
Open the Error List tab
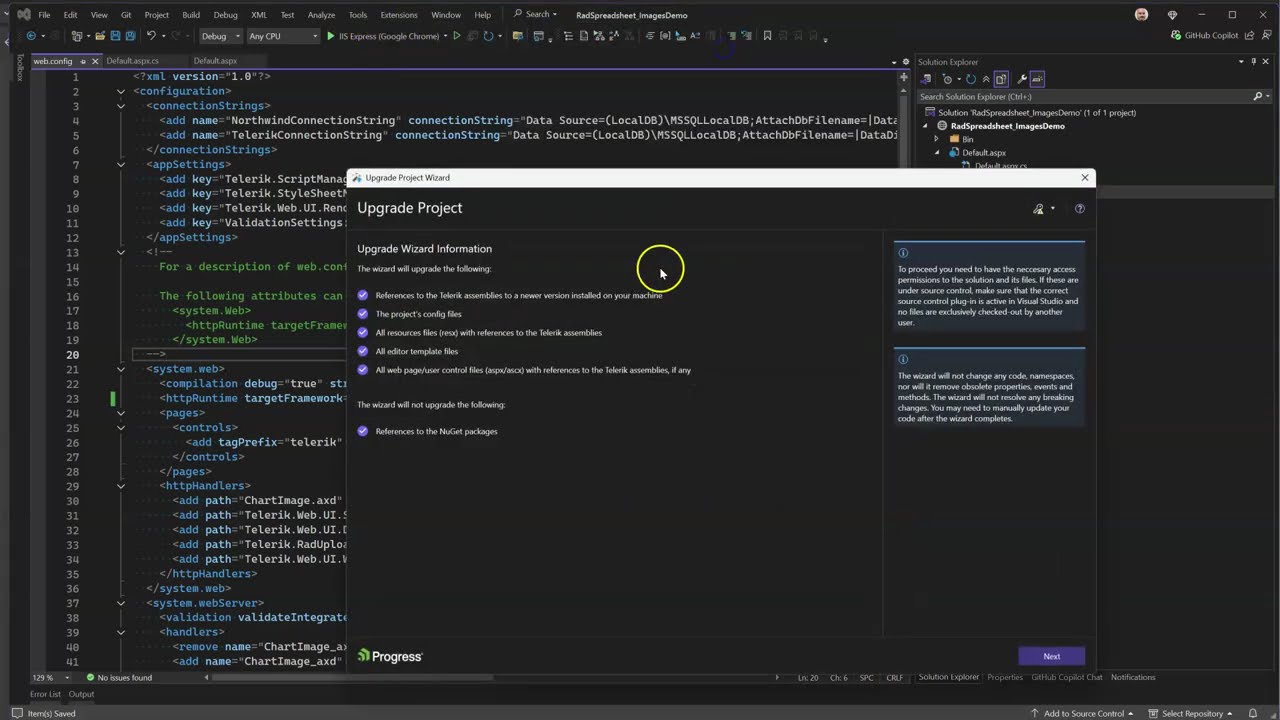45,694
